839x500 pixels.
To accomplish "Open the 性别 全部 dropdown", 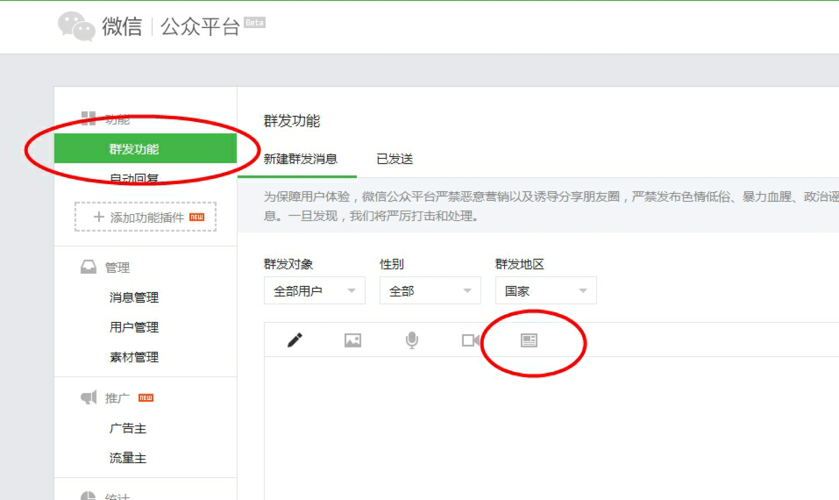I will pos(430,291).
